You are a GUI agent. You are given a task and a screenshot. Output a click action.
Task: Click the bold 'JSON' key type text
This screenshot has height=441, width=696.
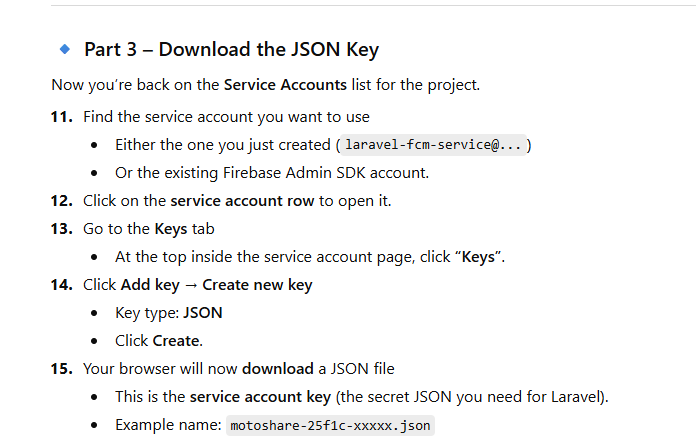point(203,313)
